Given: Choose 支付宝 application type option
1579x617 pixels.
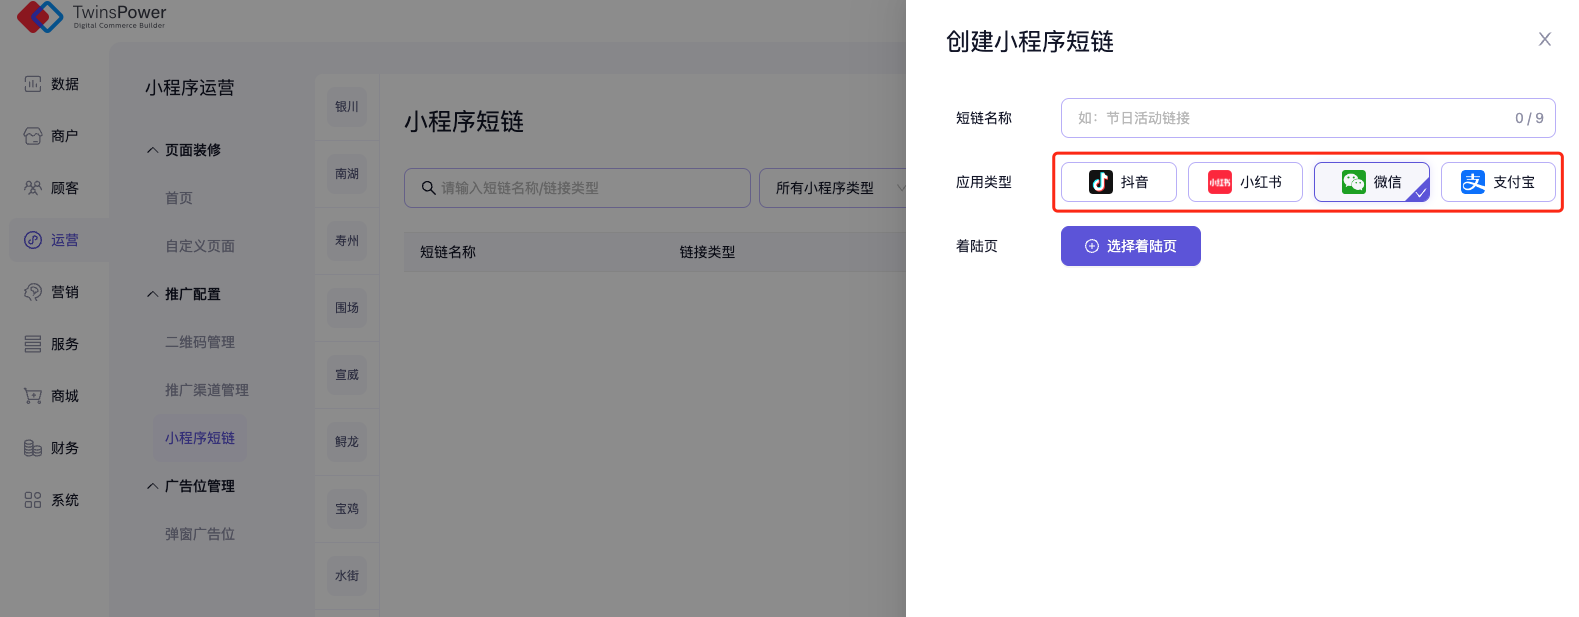Looking at the screenshot, I should click(1498, 182).
